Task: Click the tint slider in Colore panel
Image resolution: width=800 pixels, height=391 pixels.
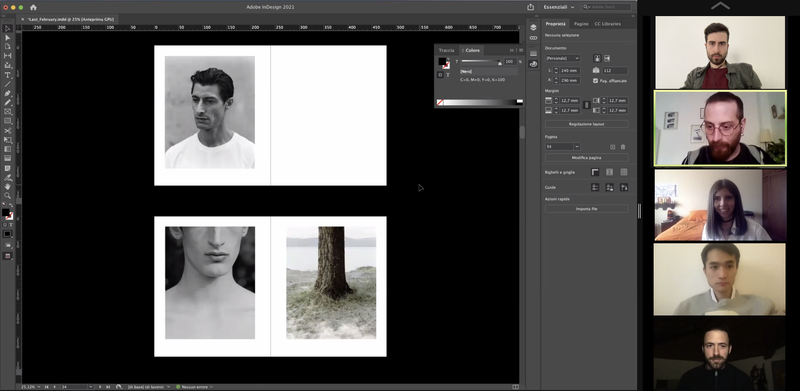Action: pyautogui.click(x=481, y=62)
